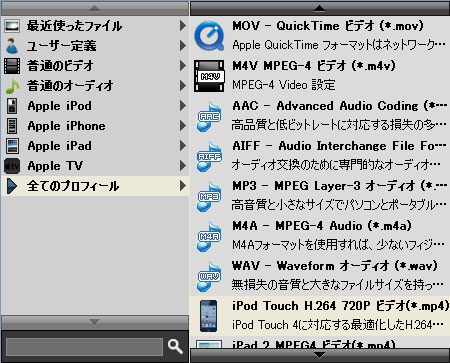Image resolution: width=450 pixels, height=363 pixels.
Task: Select the Apple iPod category
Action: coord(95,106)
